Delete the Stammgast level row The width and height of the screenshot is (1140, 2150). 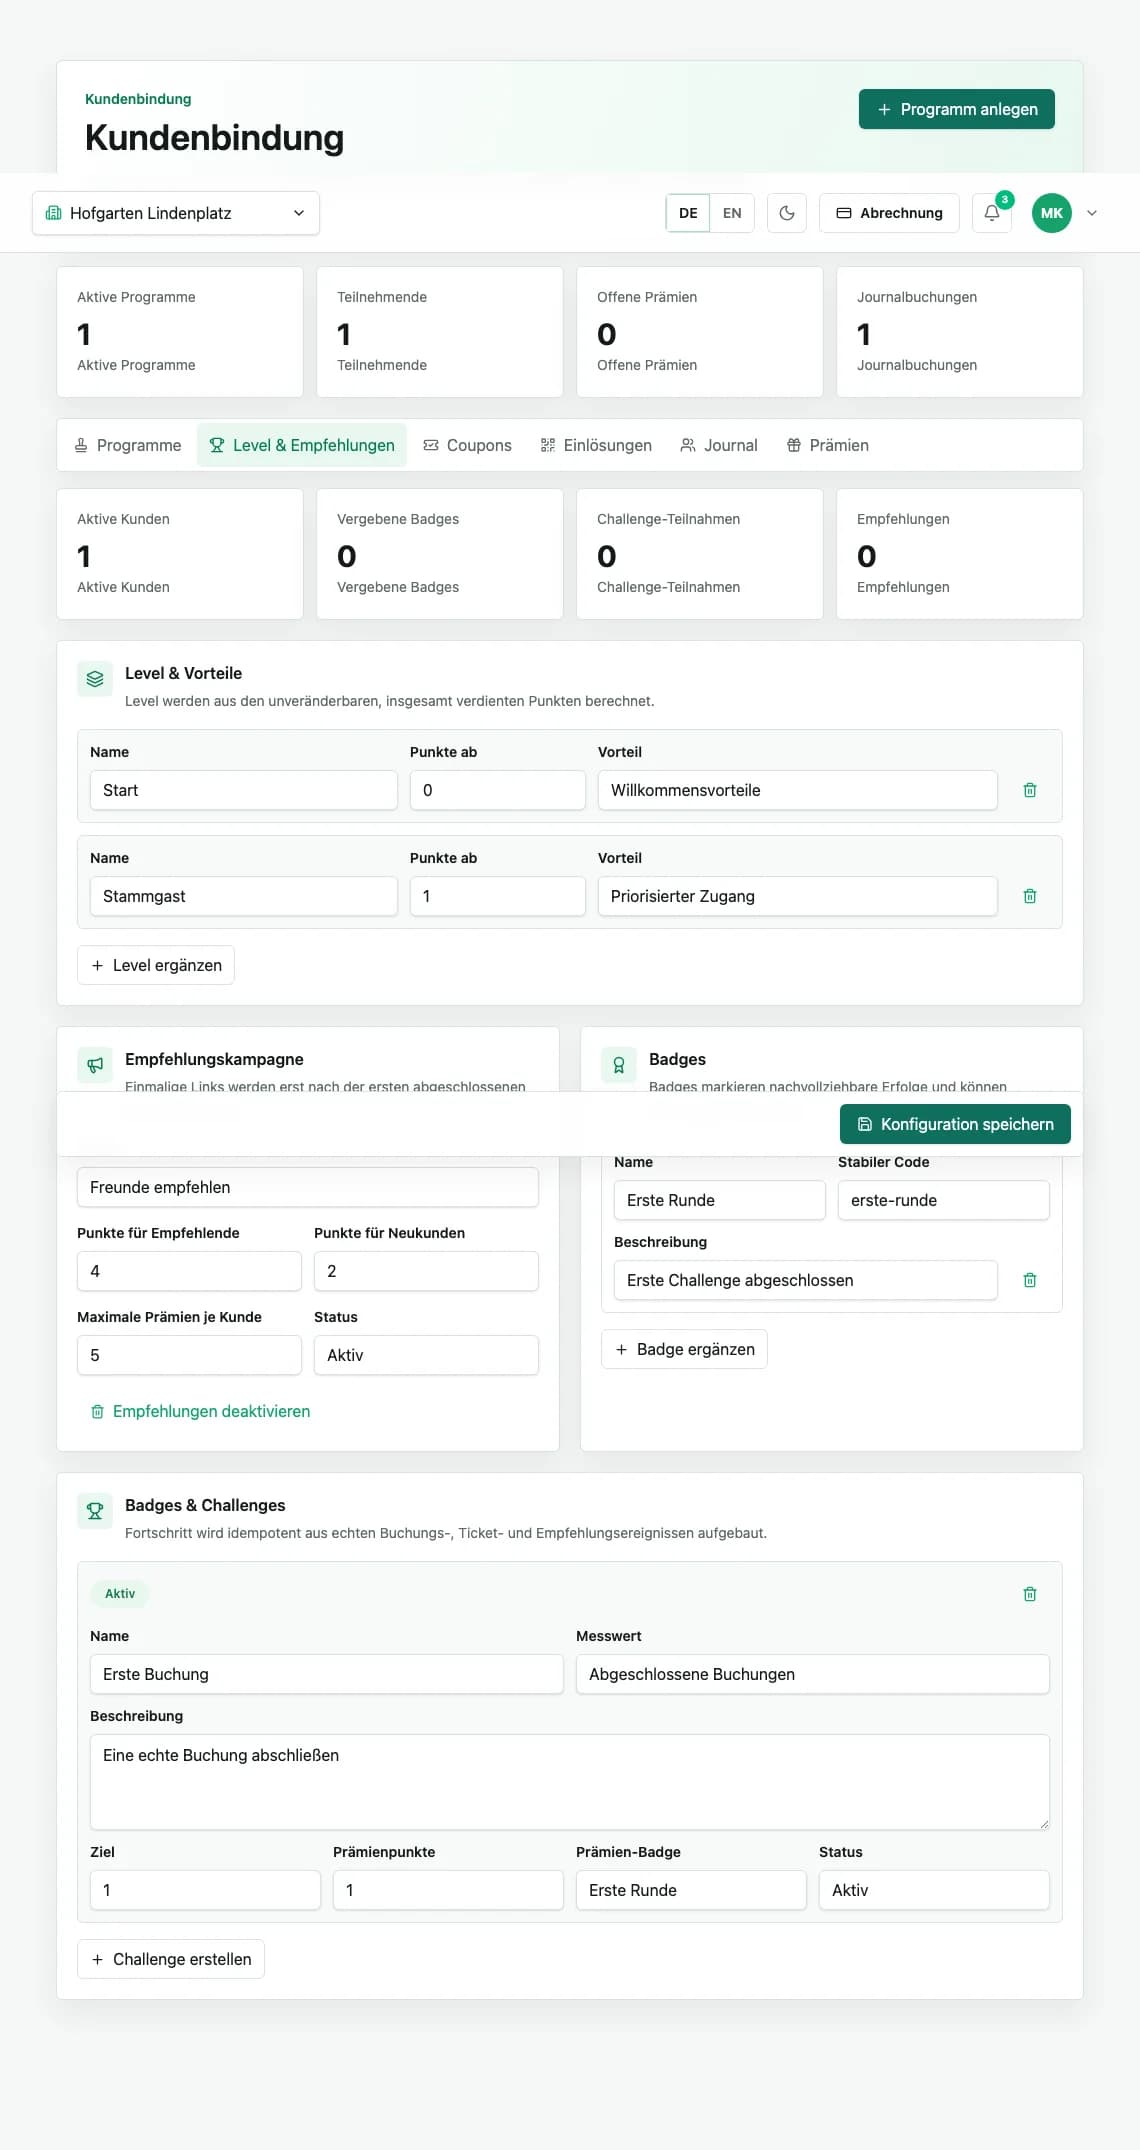[1030, 896]
